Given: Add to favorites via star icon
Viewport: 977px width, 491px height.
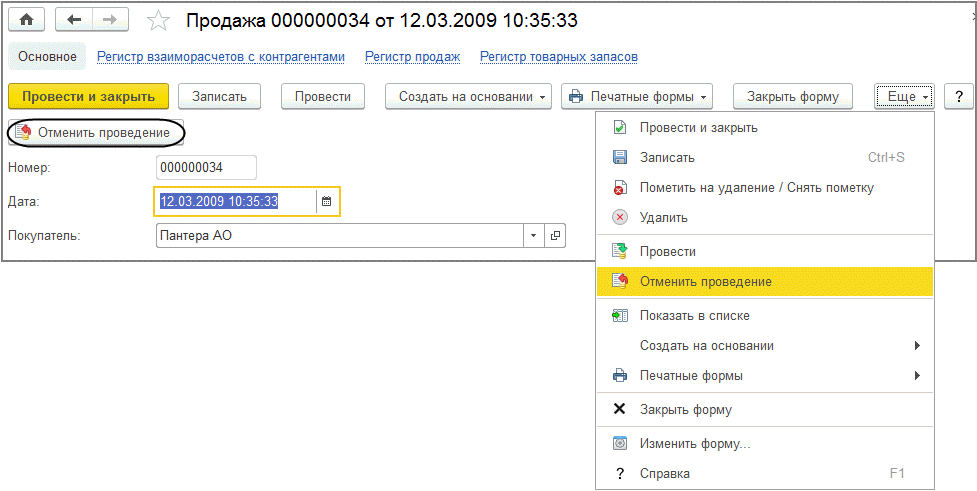Looking at the screenshot, I should pos(158,21).
